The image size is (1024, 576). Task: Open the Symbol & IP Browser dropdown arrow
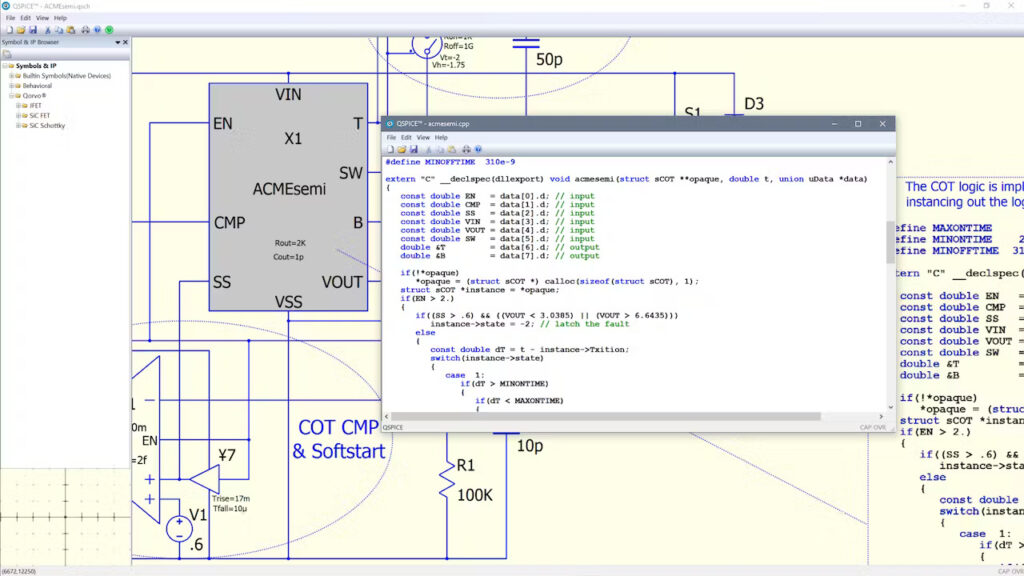[x=118, y=42]
